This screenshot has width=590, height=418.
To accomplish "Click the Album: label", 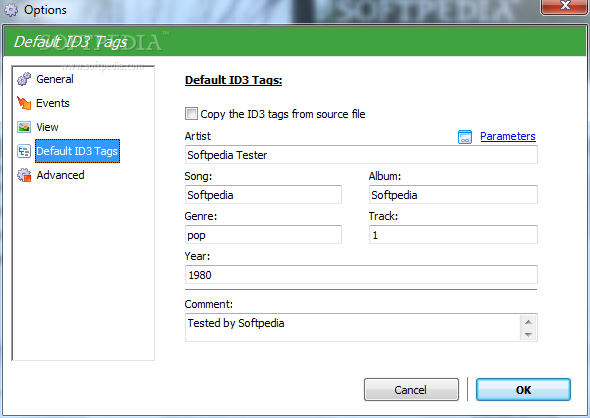I will coord(385,176).
